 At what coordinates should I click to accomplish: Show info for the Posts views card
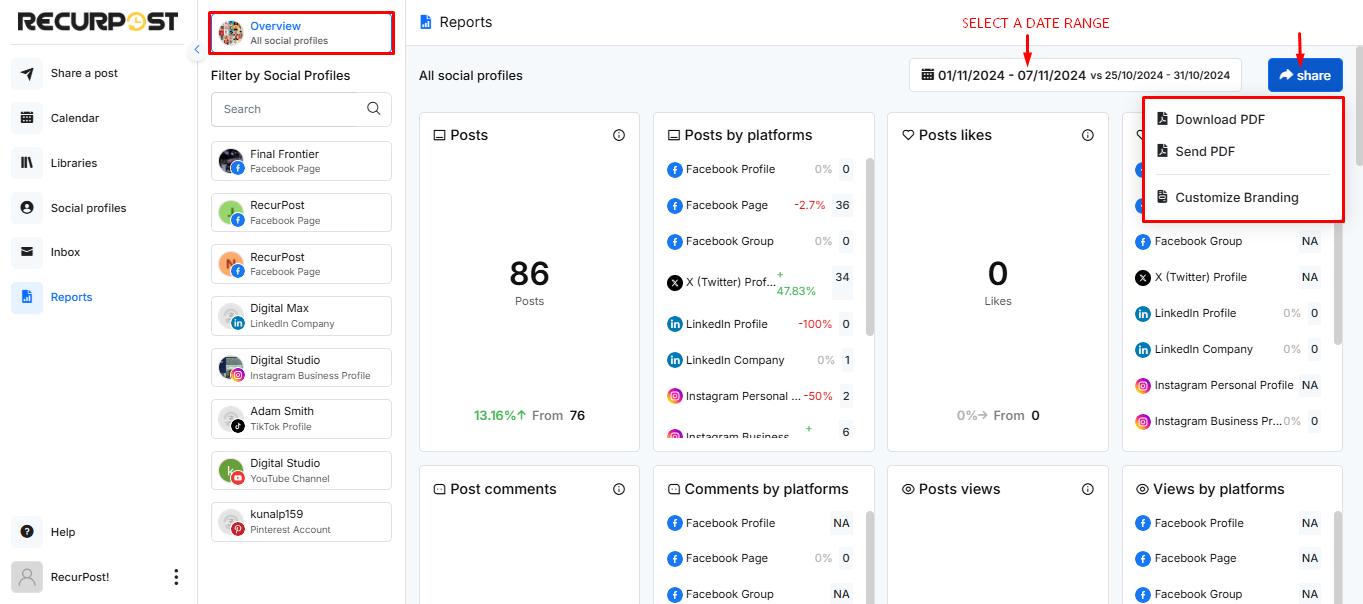coord(1088,489)
